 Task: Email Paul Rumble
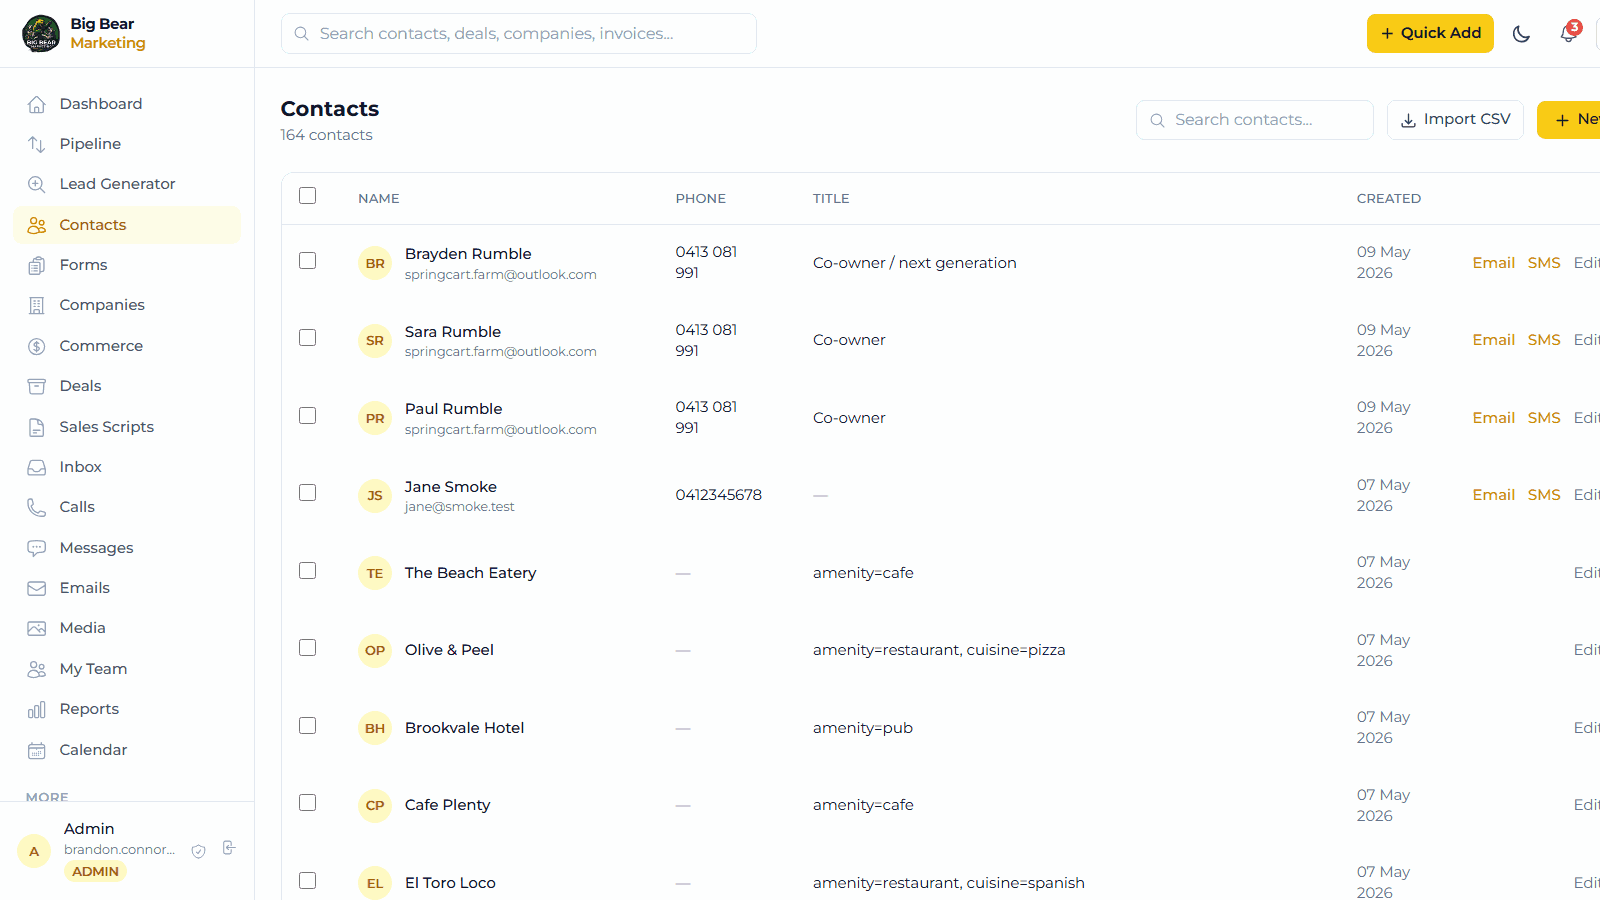click(1493, 418)
